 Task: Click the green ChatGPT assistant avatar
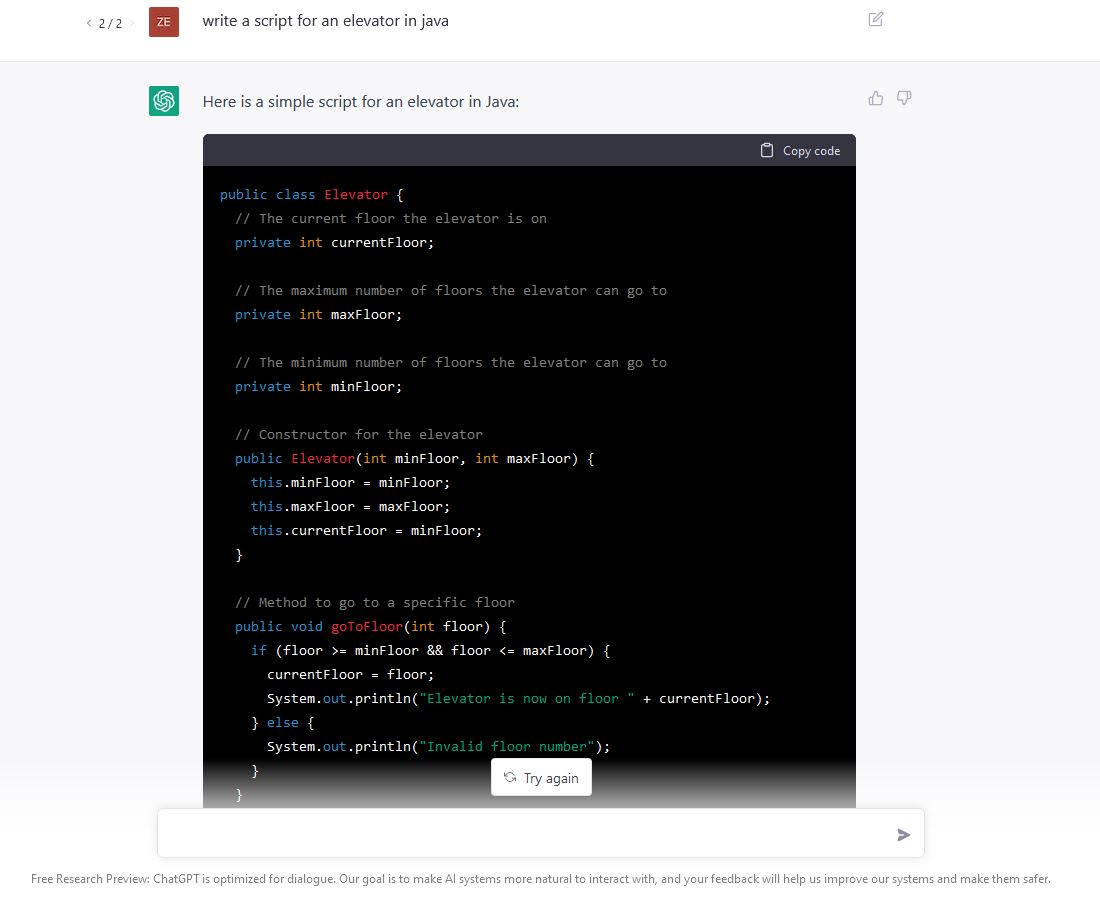pos(163,101)
